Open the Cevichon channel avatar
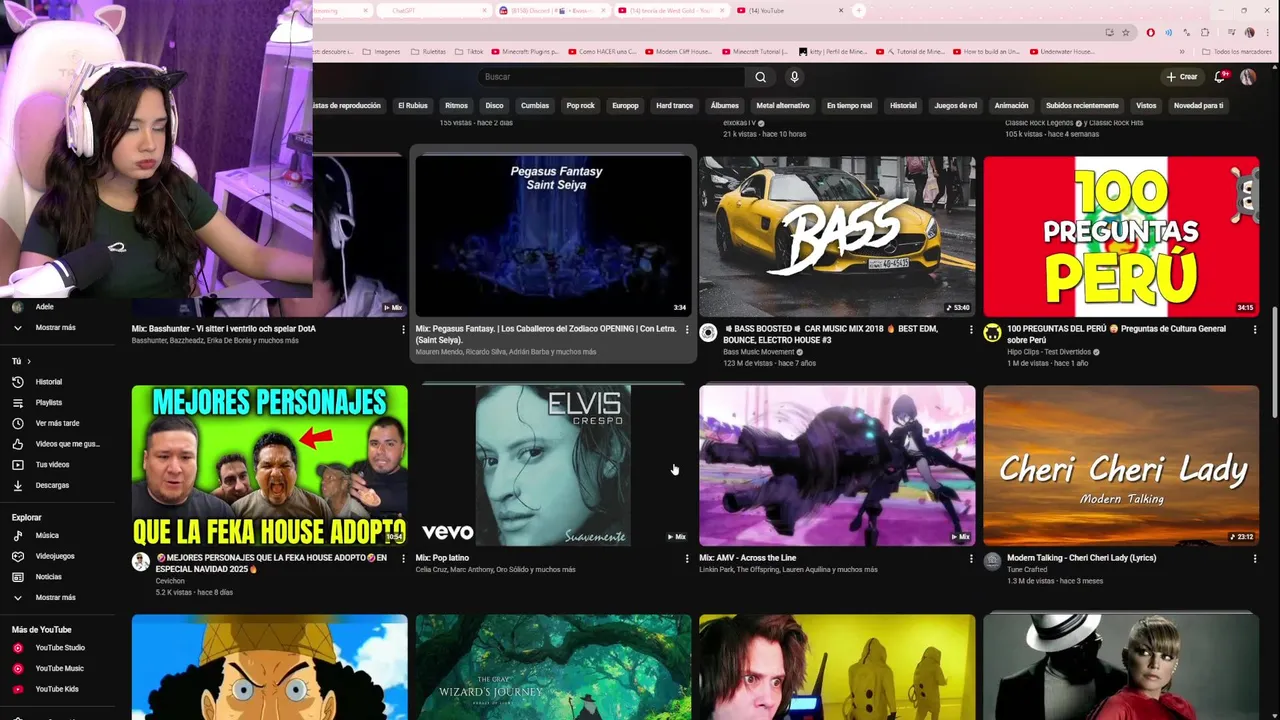This screenshot has height=720, width=1280. 141,562
